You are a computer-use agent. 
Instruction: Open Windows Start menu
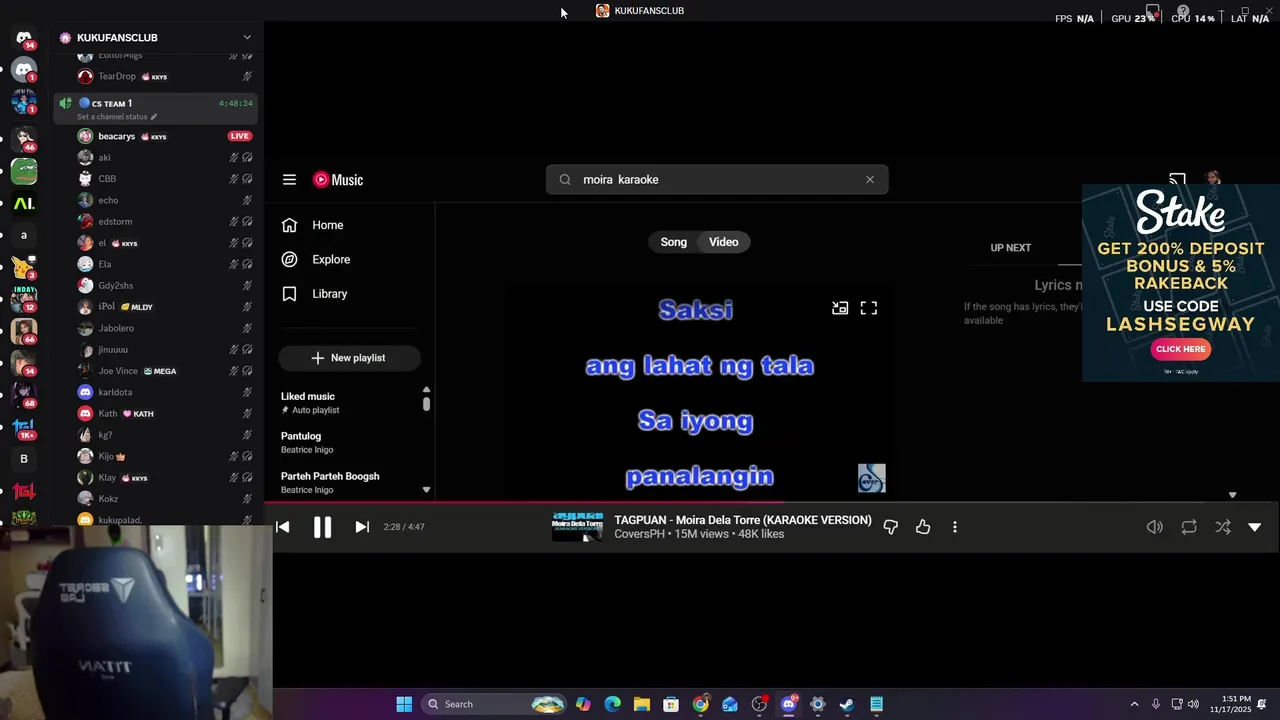coord(404,704)
